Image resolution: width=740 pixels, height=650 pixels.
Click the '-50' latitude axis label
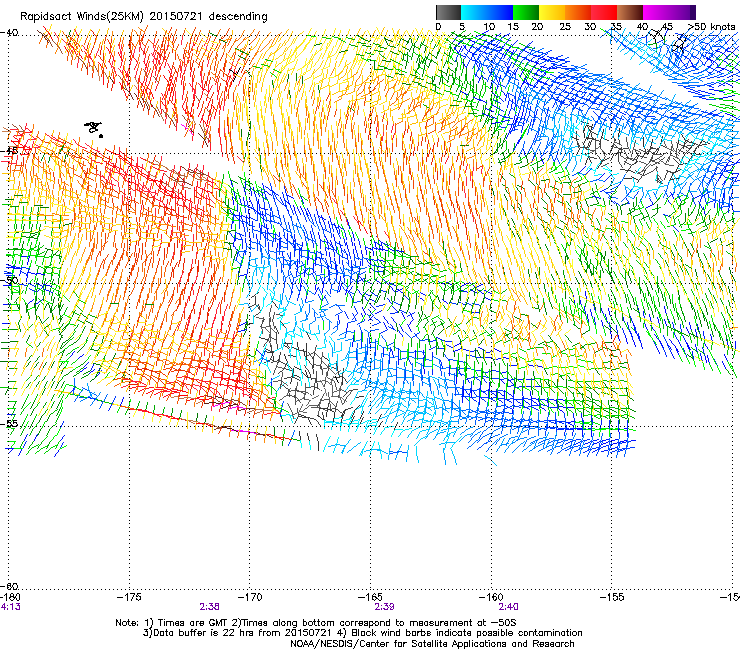(x=9, y=280)
